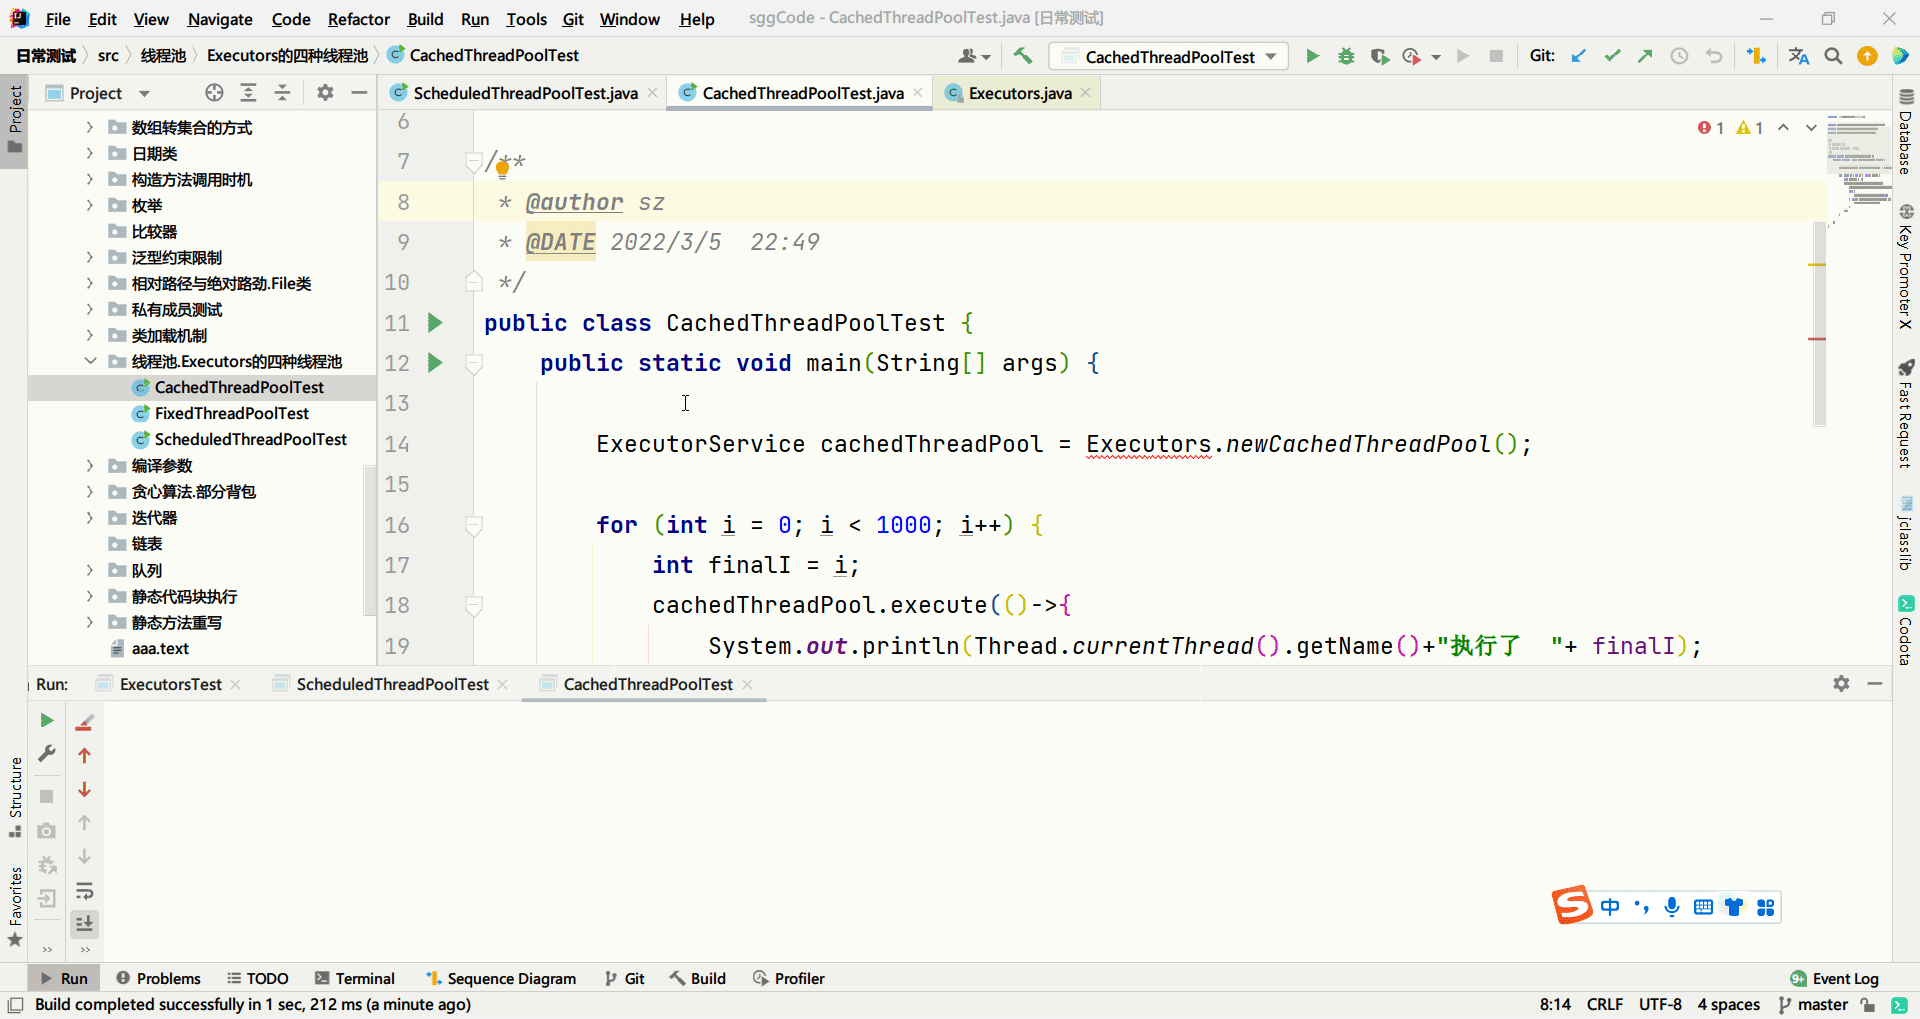
Task: Switch to Executors.java editor tab
Action: 1019,93
